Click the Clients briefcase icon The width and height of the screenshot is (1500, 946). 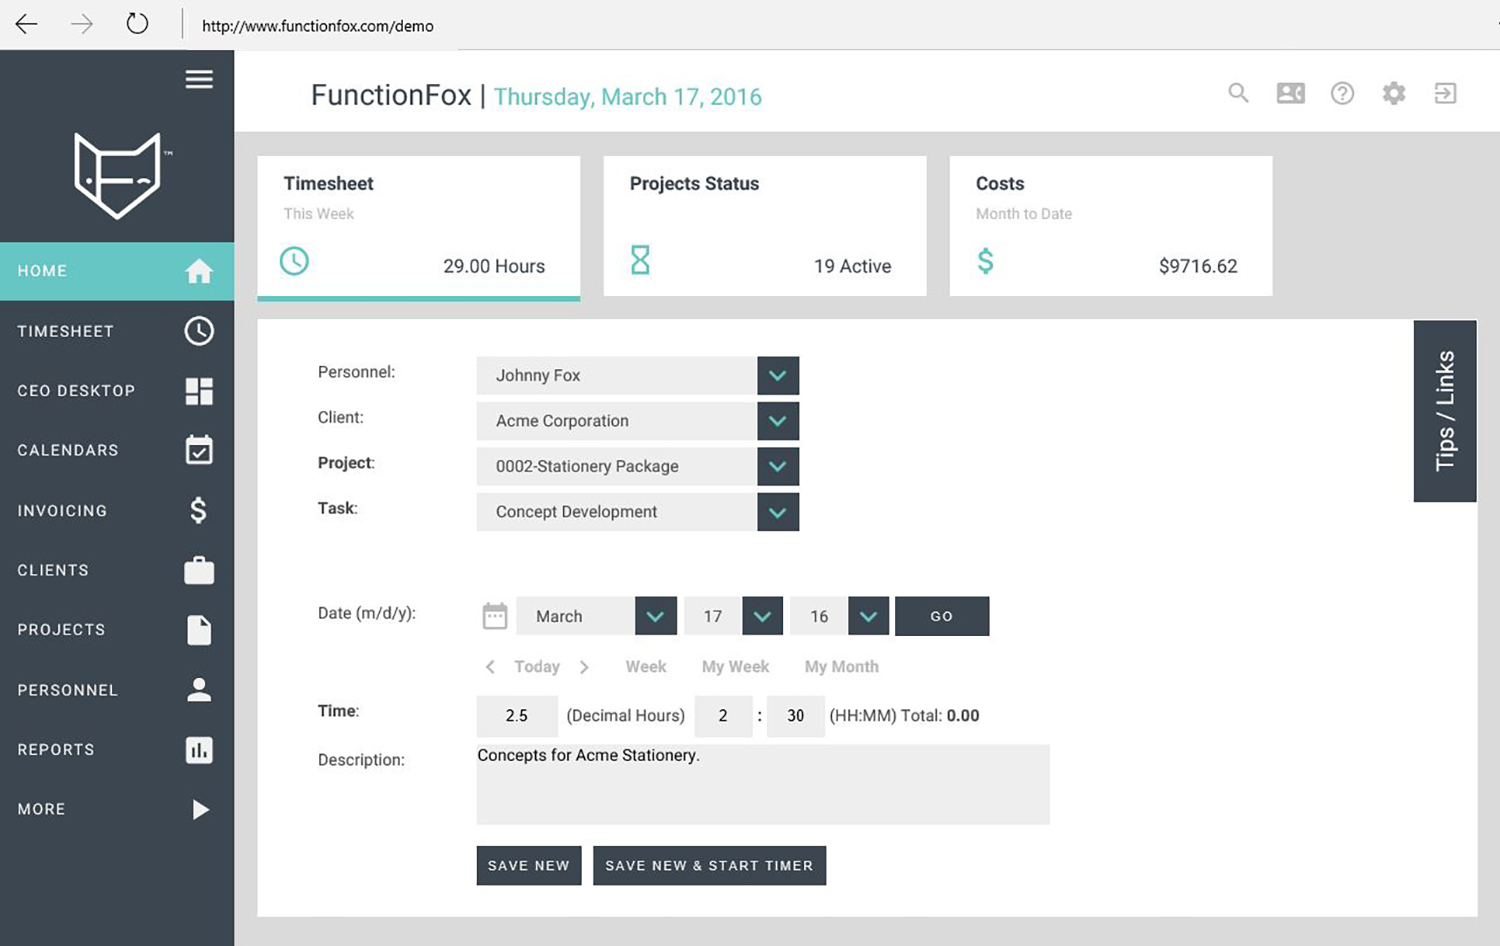point(199,570)
